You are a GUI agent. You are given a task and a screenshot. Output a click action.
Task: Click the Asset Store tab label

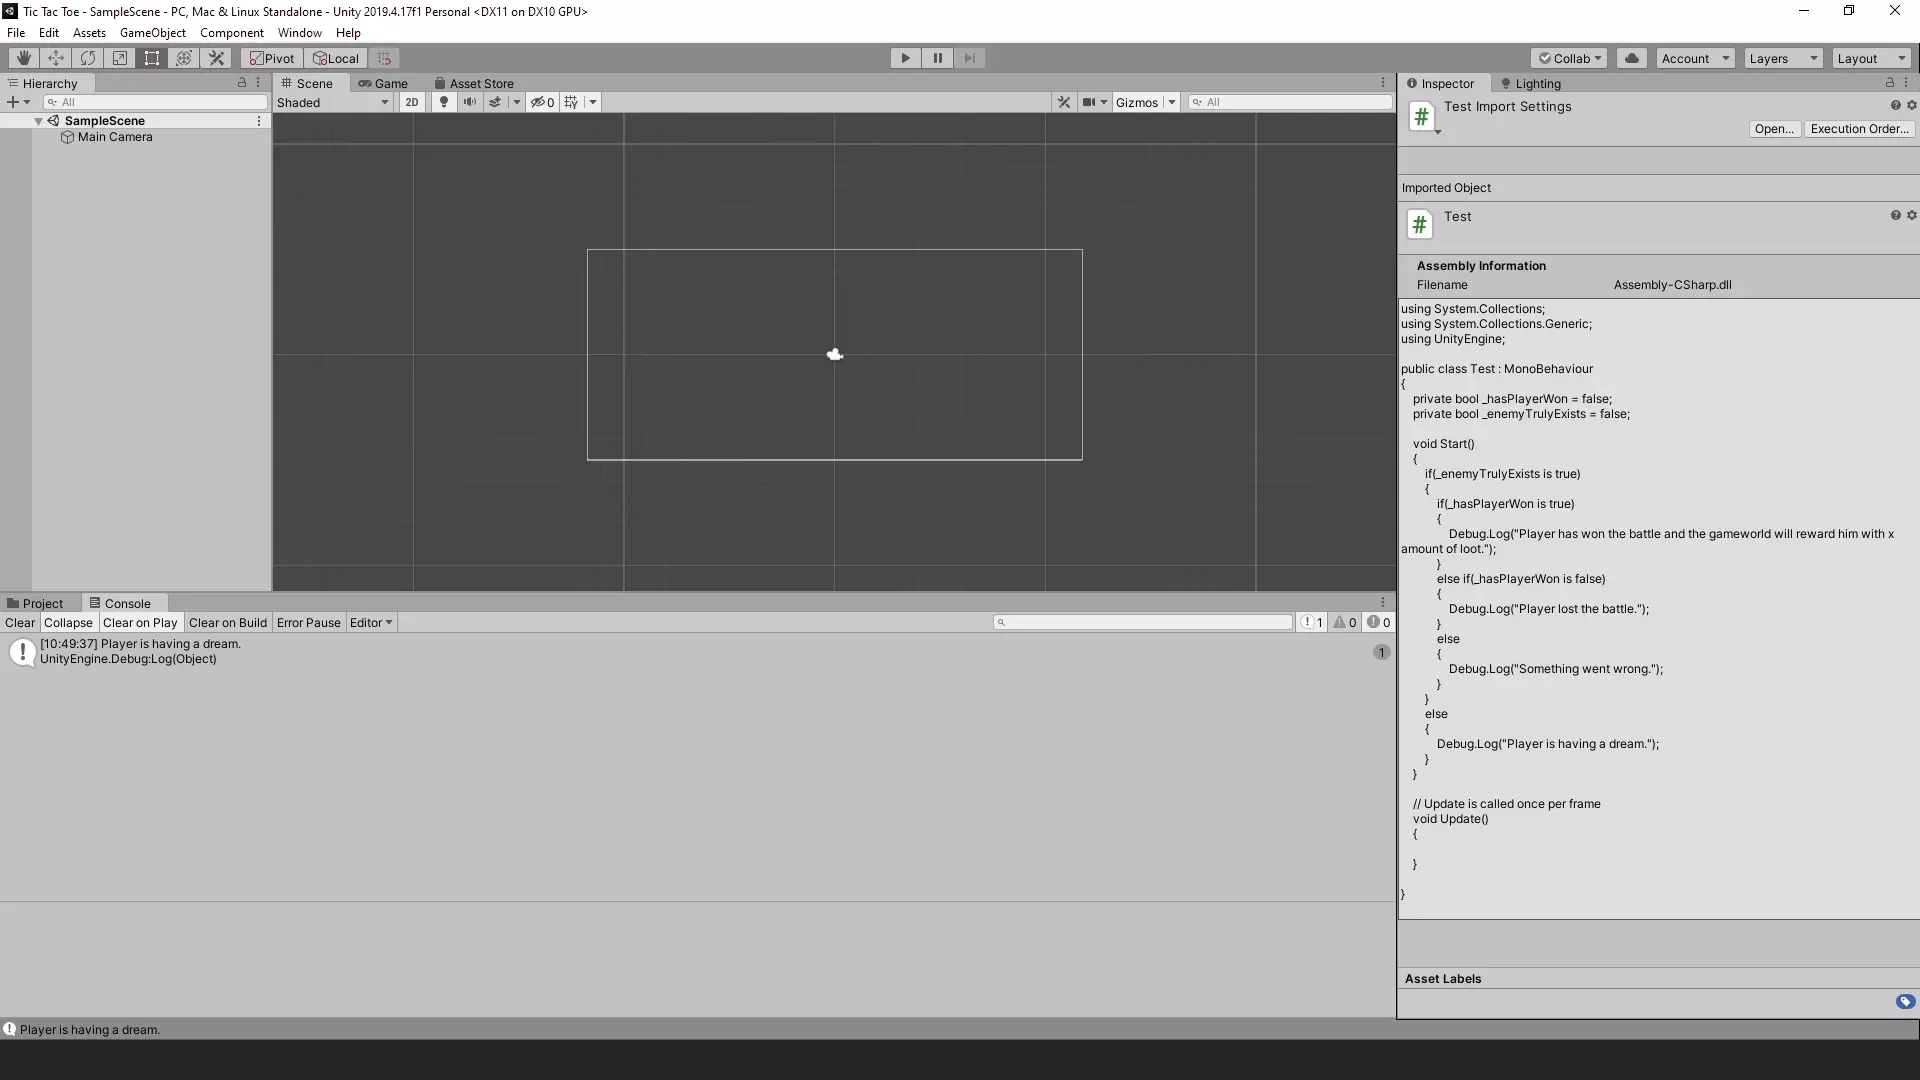tap(480, 83)
